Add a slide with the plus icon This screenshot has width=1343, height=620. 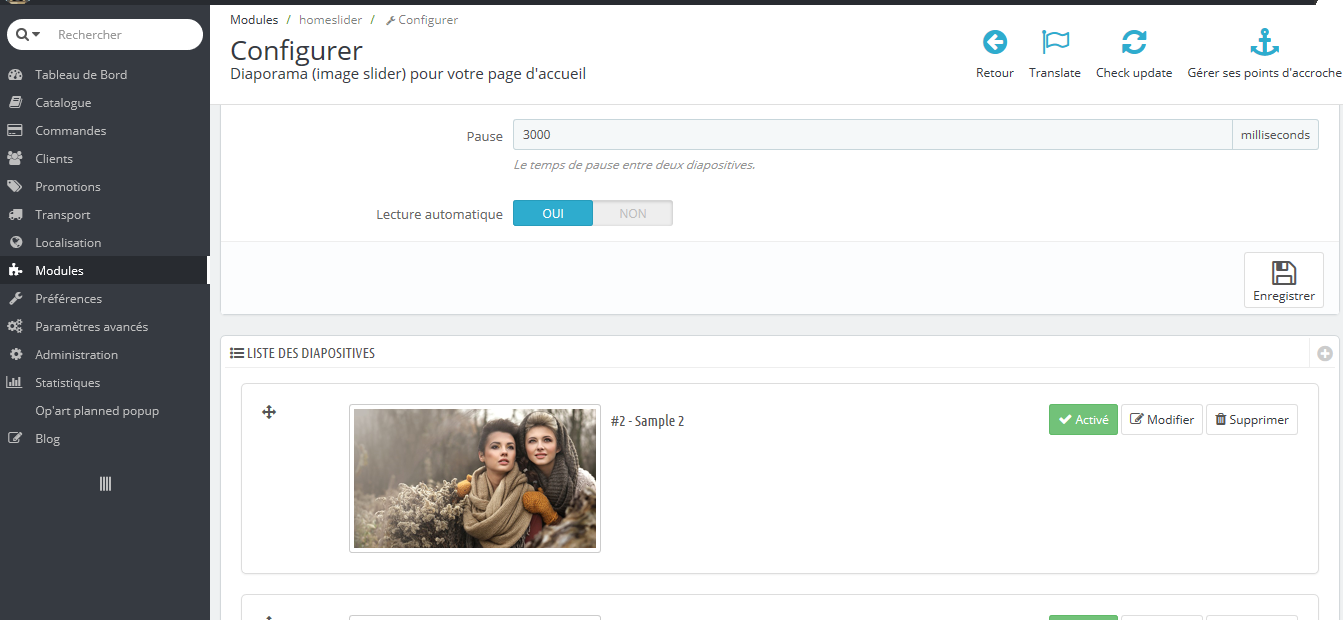[x=1325, y=353]
